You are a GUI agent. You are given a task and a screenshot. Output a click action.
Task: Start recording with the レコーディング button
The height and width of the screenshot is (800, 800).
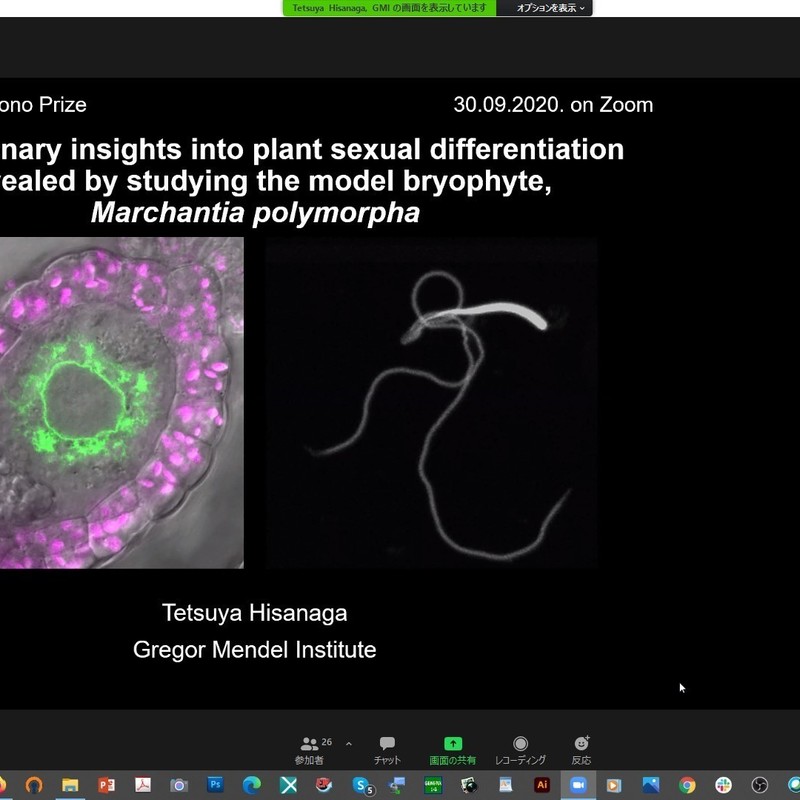(x=520, y=749)
